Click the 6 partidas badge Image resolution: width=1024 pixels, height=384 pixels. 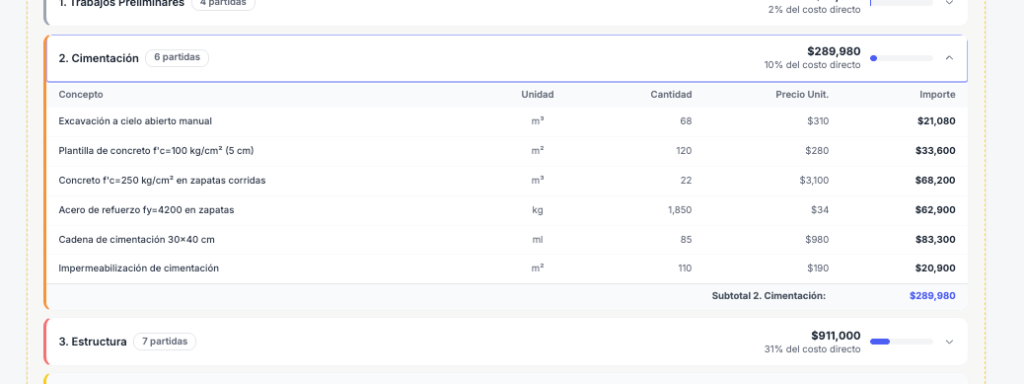click(x=177, y=57)
